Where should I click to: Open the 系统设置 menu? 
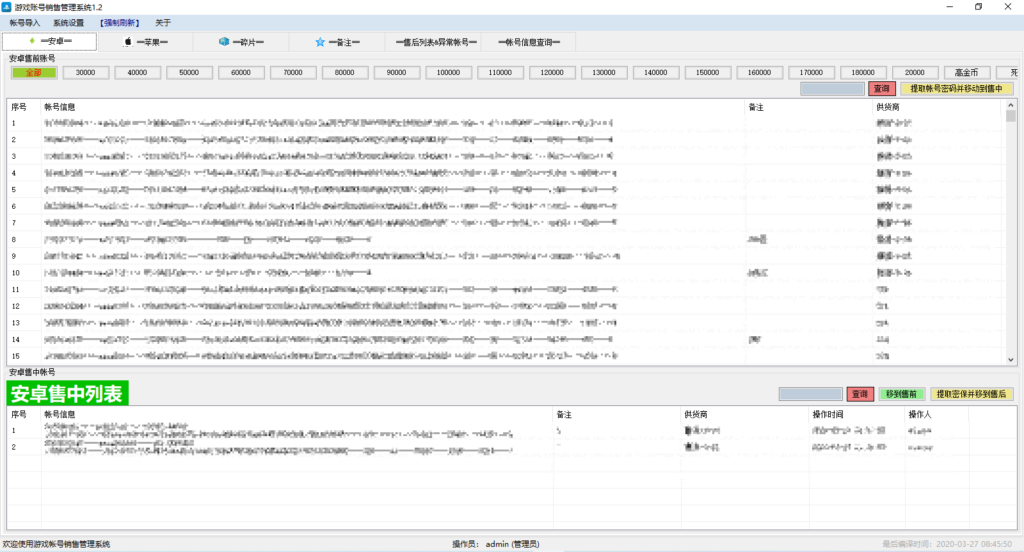coord(69,23)
